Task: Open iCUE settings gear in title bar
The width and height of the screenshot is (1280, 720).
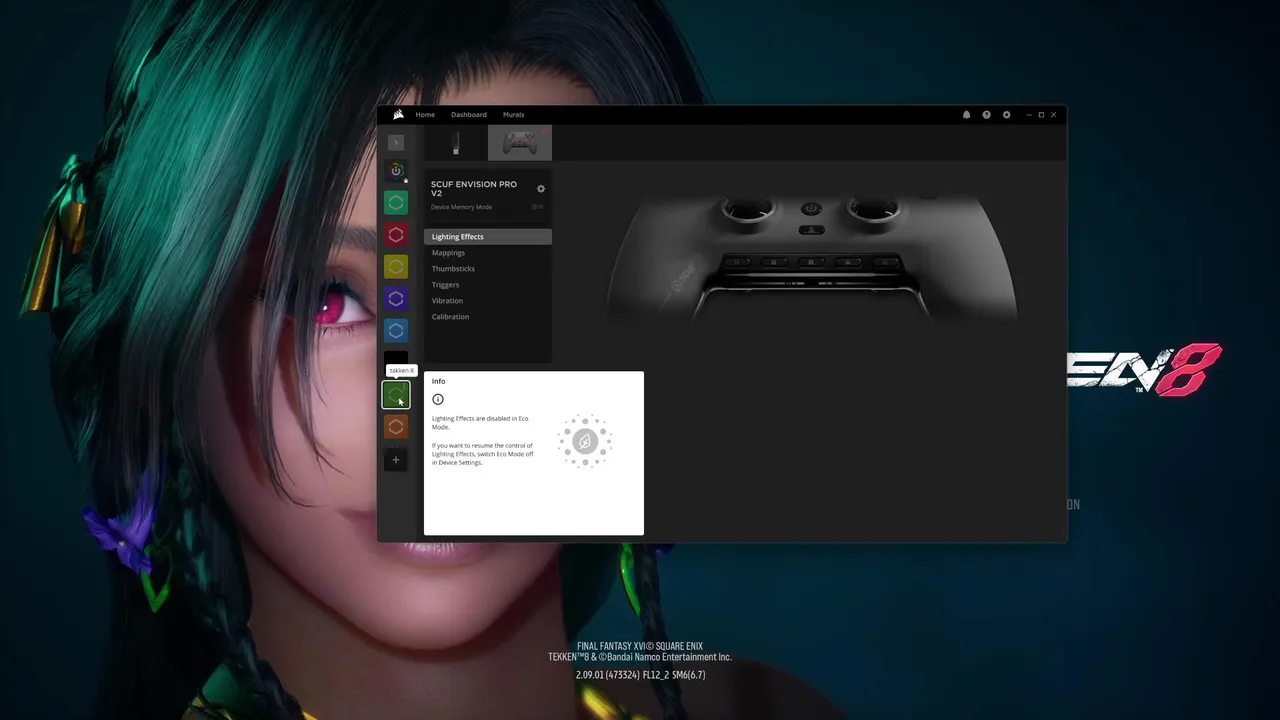Action: pyautogui.click(x=1006, y=114)
